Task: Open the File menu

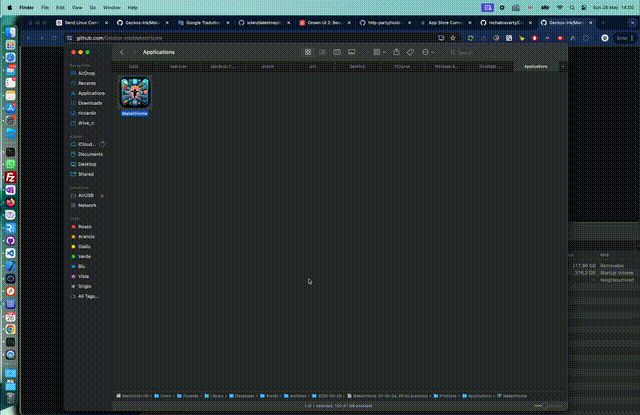Action: (45, 7)
